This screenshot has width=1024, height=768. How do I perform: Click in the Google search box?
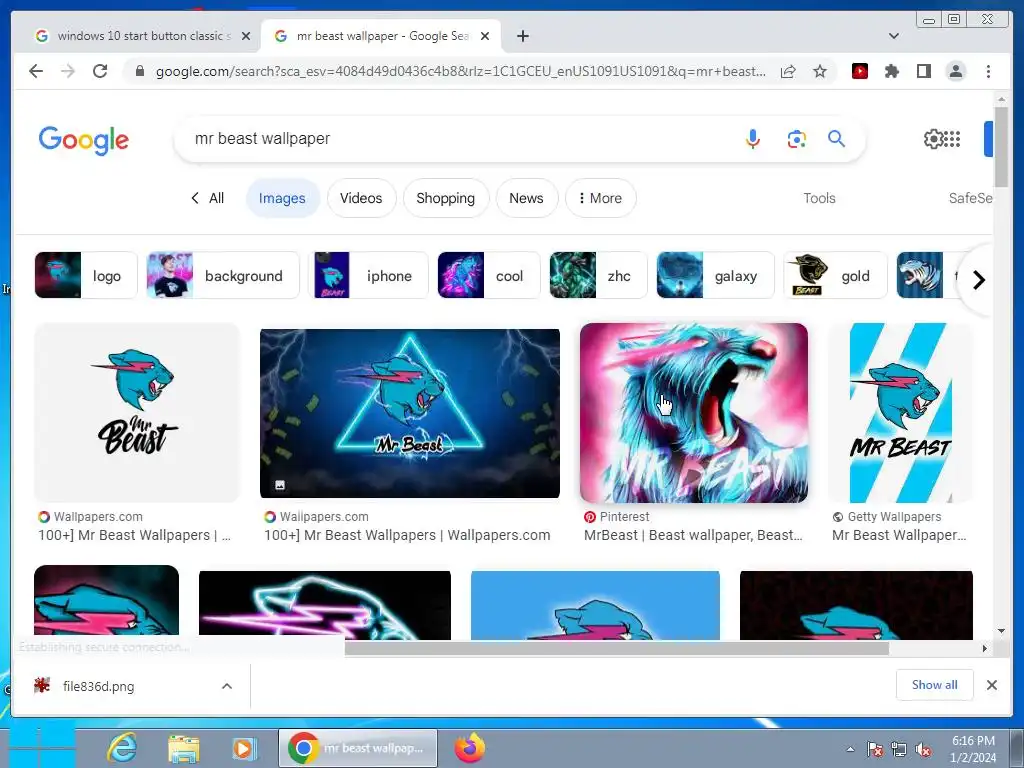point(457,138)
